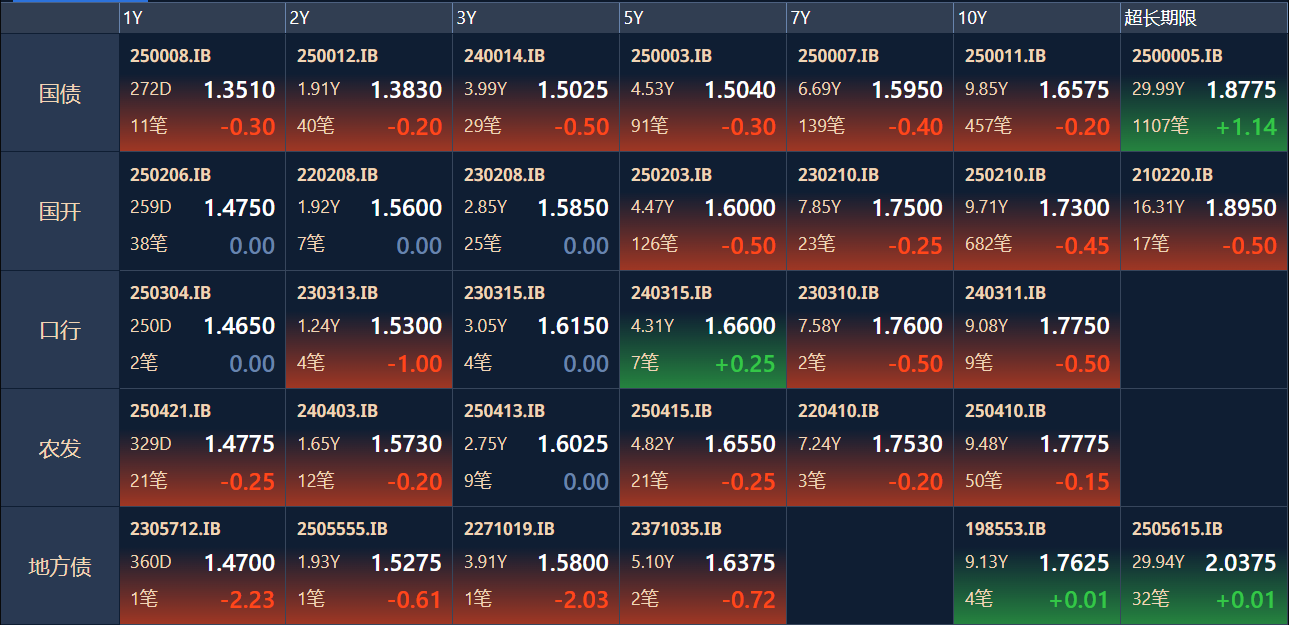Click the 口行 row header

60,330
